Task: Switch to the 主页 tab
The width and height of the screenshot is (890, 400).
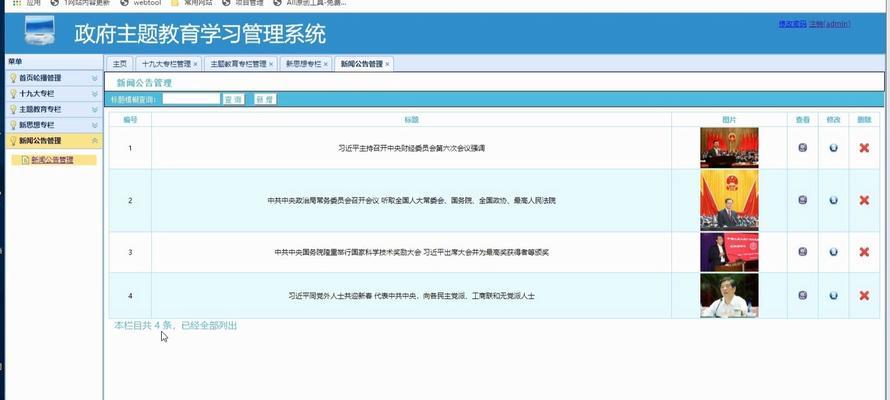Action: tap(119, 64)
